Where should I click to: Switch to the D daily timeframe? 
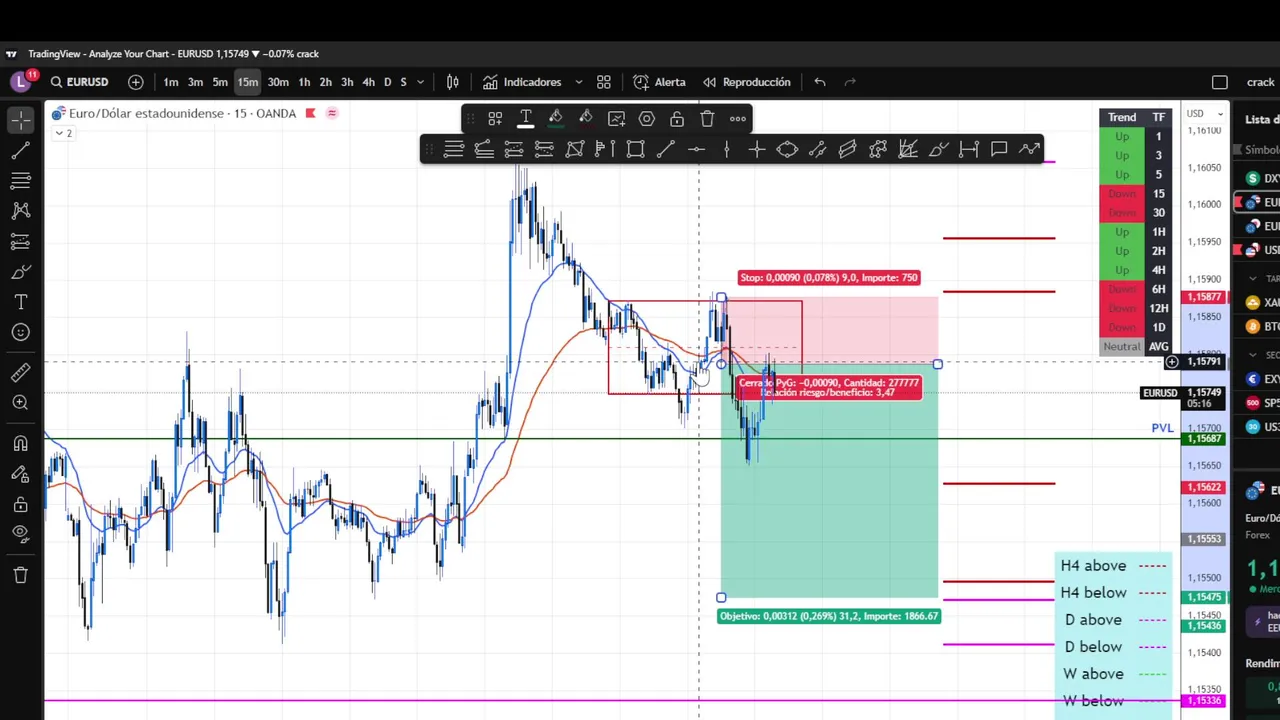pyautogui.click(x=388, y=82)
